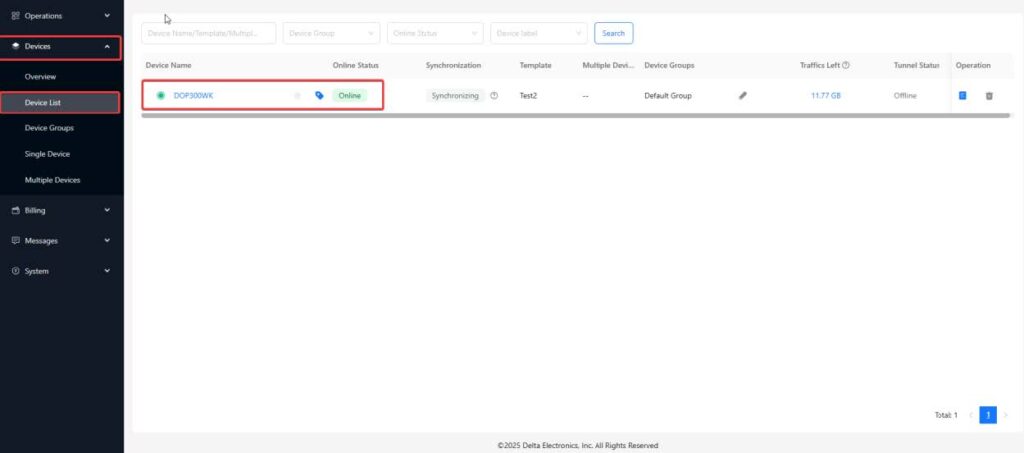
Task: Go to Overview in the sidebar
Action: 40,76
